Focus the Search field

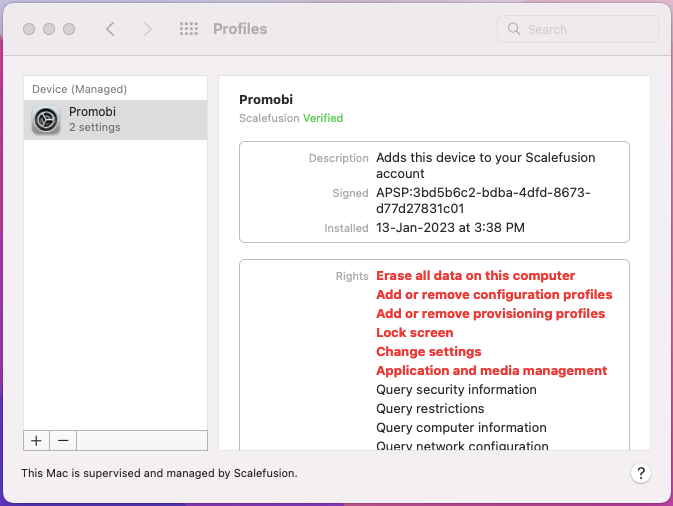tap(578, 29)
